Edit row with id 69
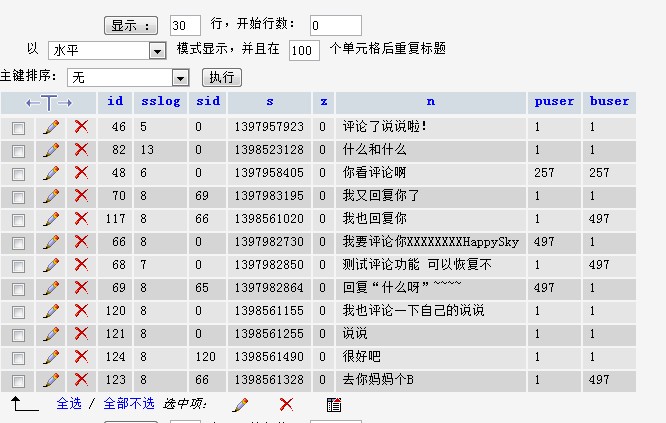The image size is (666, 423). tap(51, 288)
